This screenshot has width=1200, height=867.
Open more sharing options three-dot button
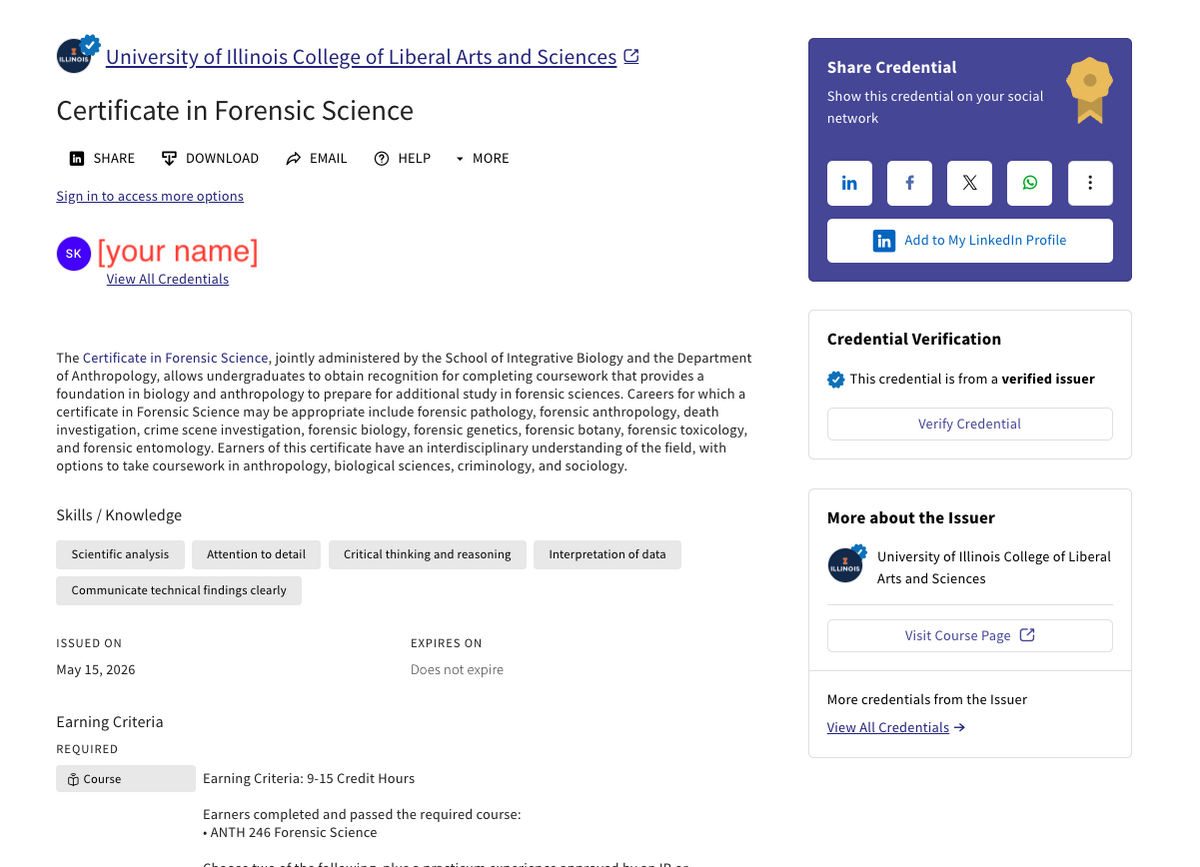(x=1090, y=183)
